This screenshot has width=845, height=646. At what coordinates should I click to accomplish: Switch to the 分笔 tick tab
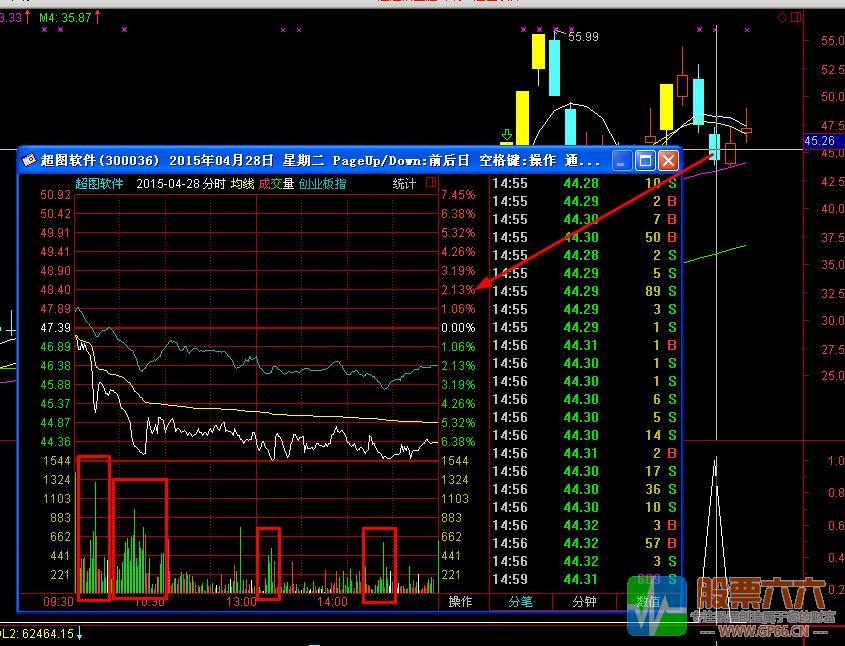(x=520, y=601)
